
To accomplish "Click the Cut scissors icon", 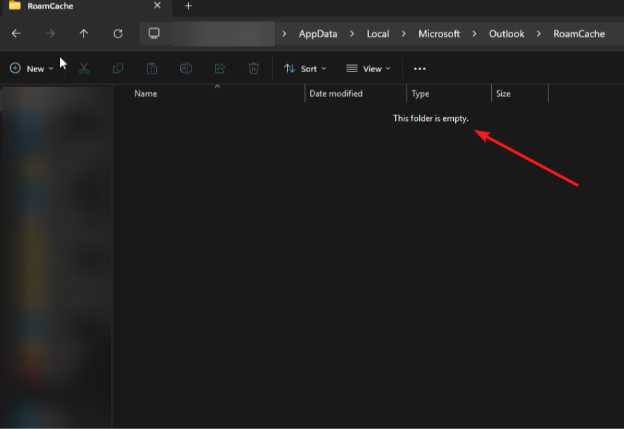I will click(x=85, y=69).
